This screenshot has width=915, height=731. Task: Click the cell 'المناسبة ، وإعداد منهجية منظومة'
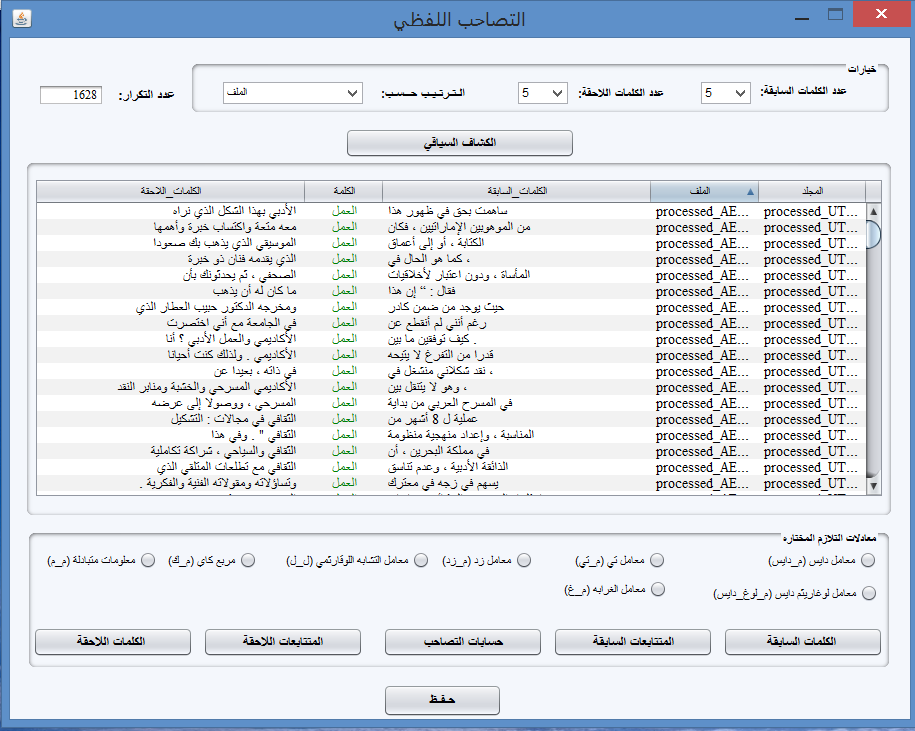[x=516, y=435]
